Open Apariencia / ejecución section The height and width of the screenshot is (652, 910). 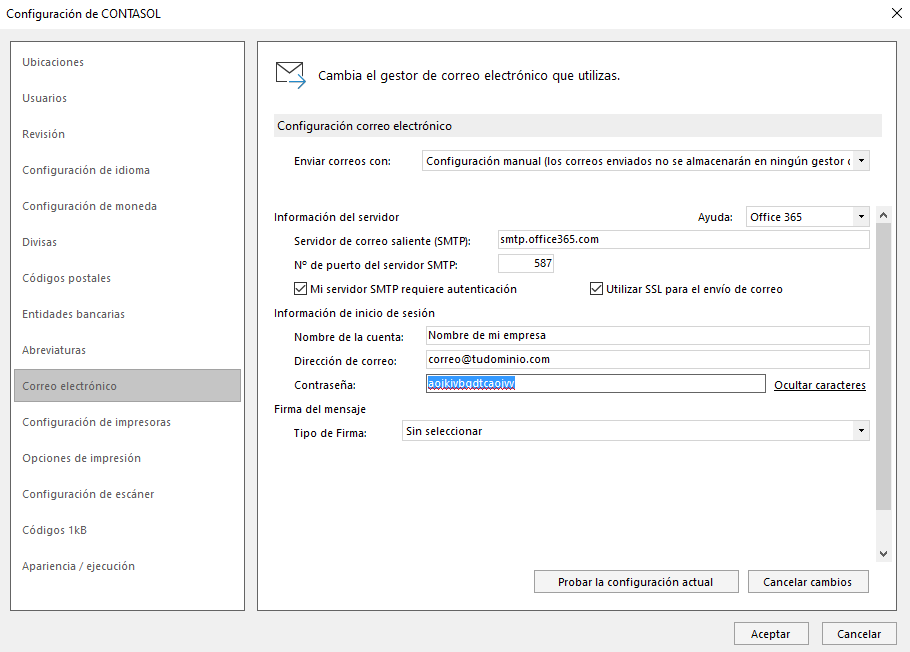tap(78, 566)
